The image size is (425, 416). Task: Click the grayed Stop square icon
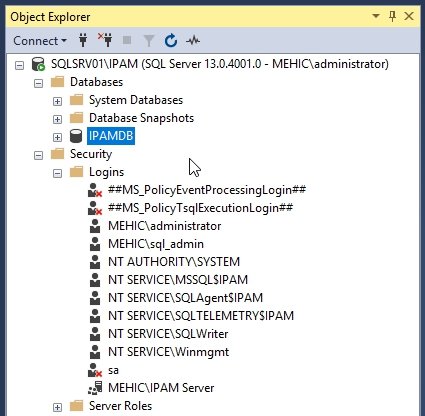(x=127, y=40)
